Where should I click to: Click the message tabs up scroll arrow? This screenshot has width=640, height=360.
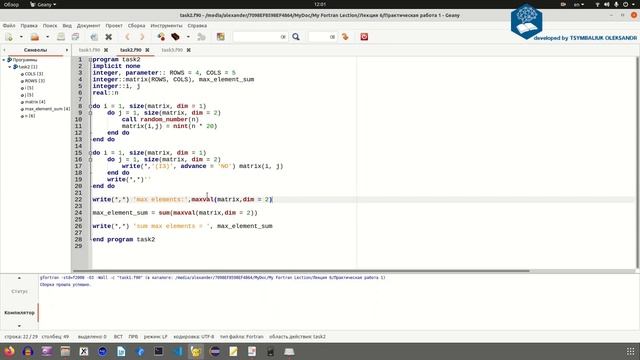19,278
